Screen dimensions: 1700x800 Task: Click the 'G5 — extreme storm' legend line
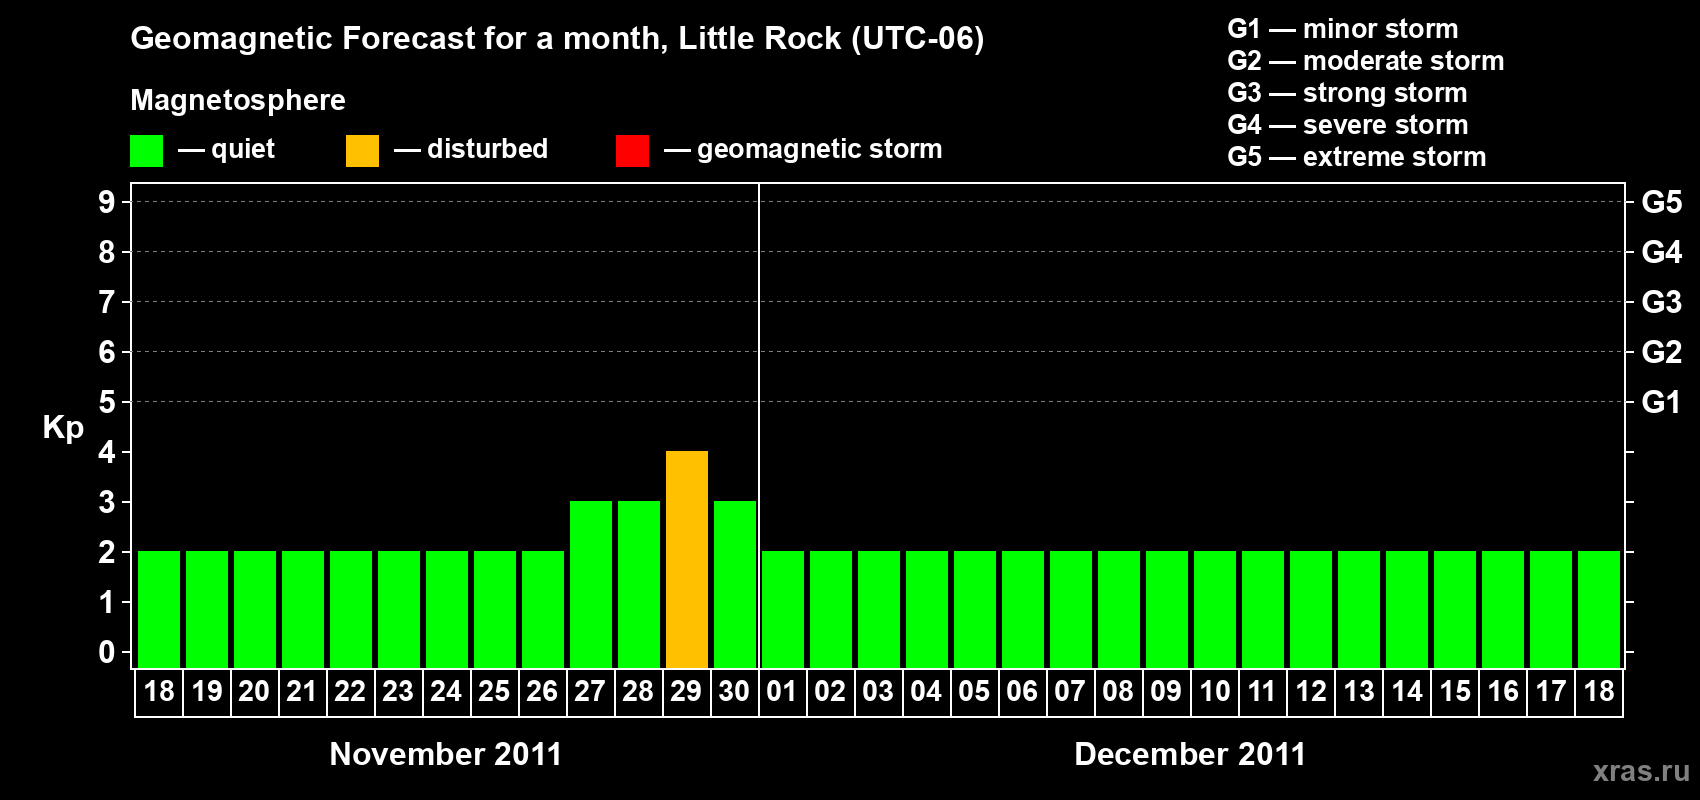[x=1356, y=157]
